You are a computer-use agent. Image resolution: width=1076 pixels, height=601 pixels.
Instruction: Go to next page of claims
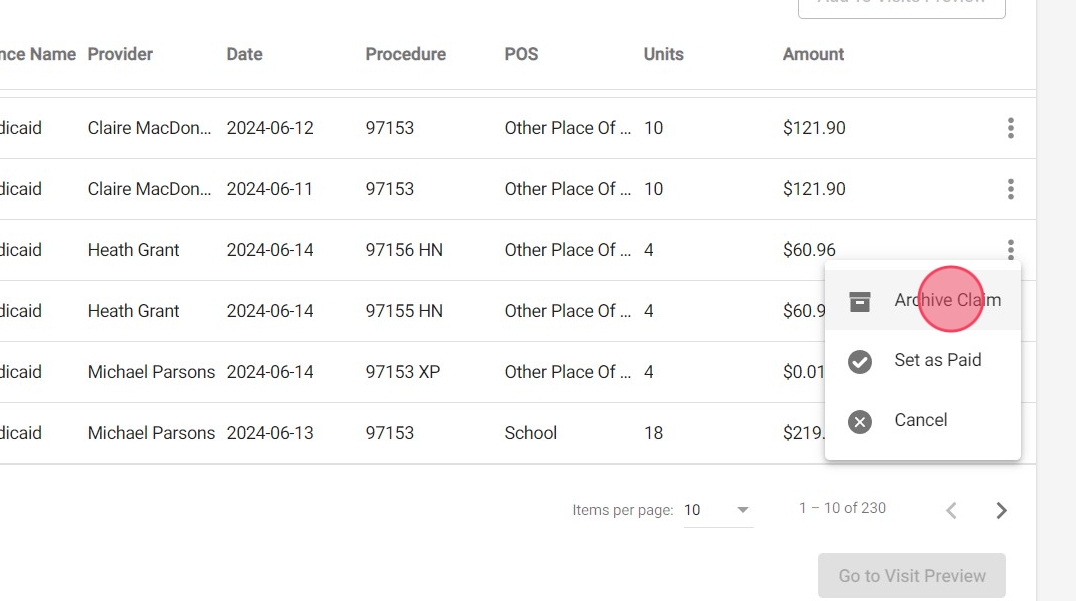[1001, 510]
